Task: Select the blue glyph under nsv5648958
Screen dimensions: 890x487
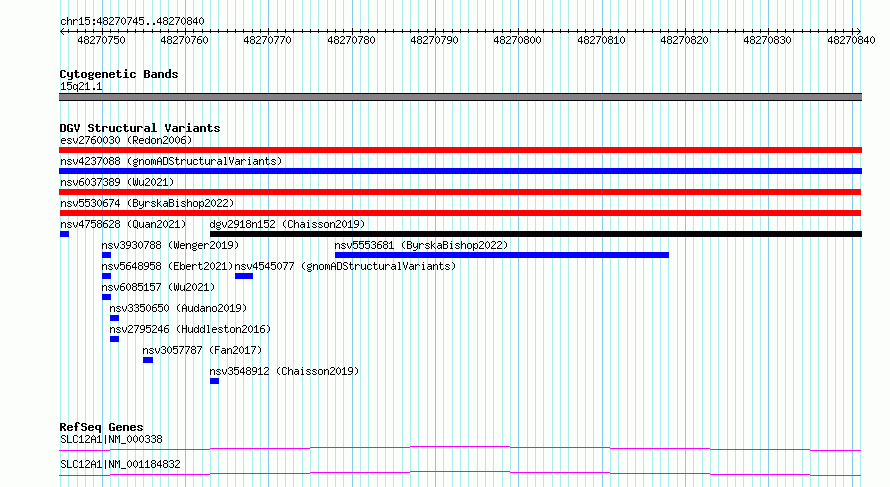Action: coord(106,276)
